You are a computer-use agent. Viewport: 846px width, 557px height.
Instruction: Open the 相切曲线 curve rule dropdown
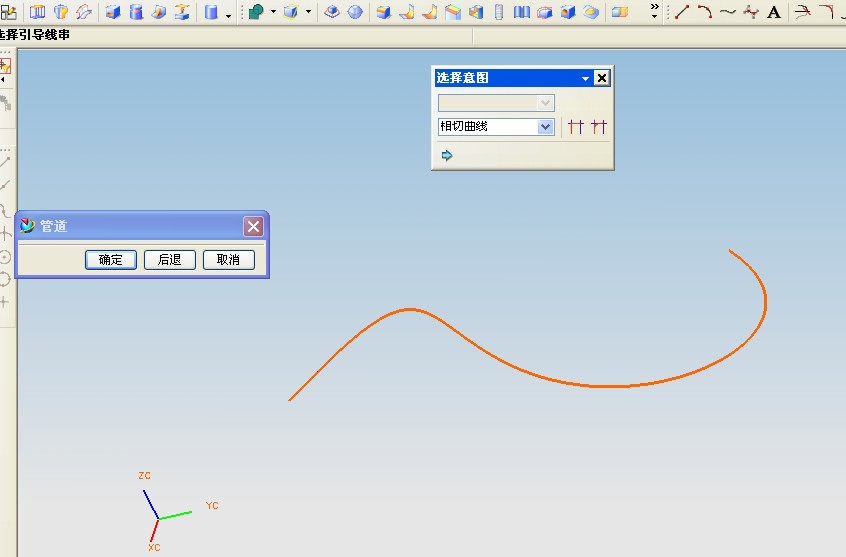point(545,127)
